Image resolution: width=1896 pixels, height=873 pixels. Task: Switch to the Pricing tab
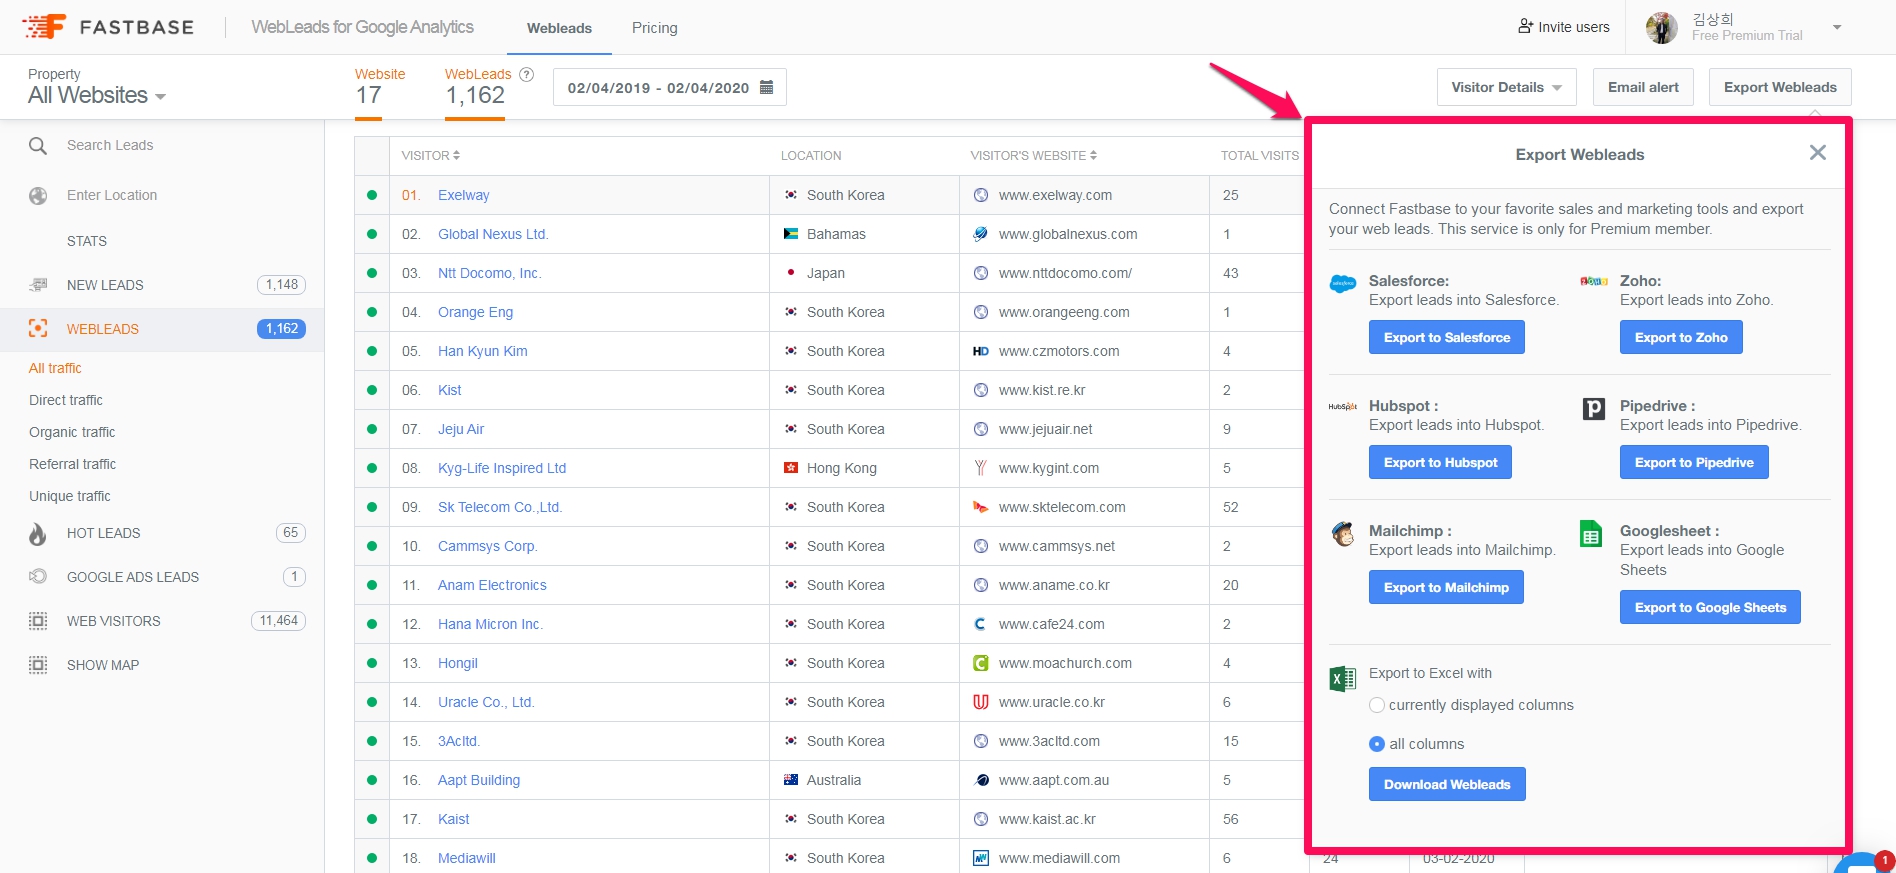click(x=654, y=28)
